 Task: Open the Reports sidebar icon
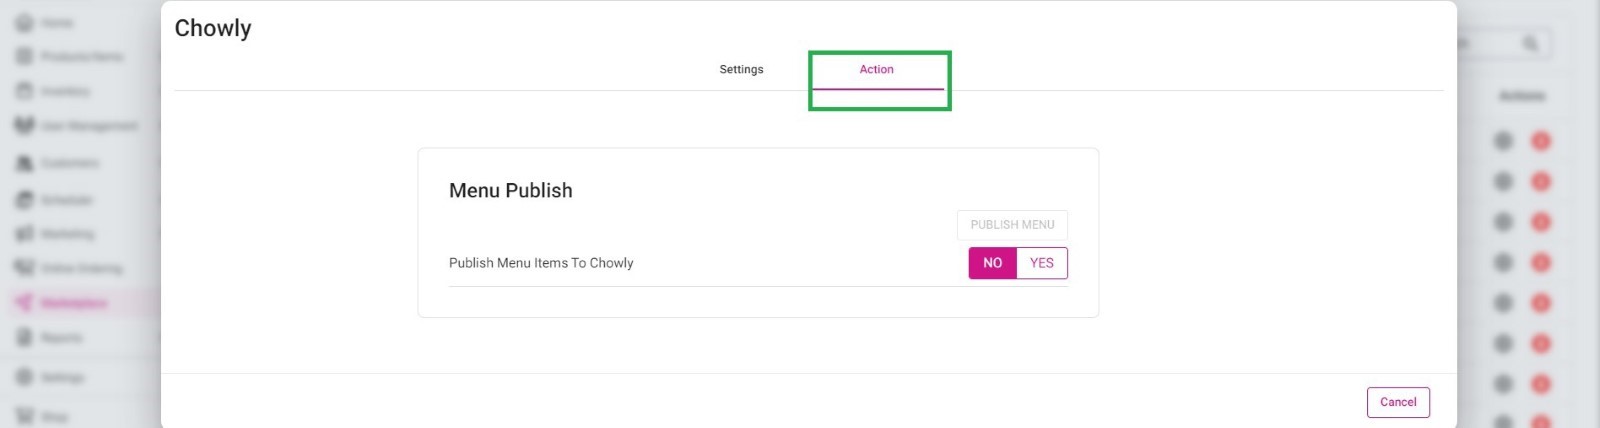(24, 337)
